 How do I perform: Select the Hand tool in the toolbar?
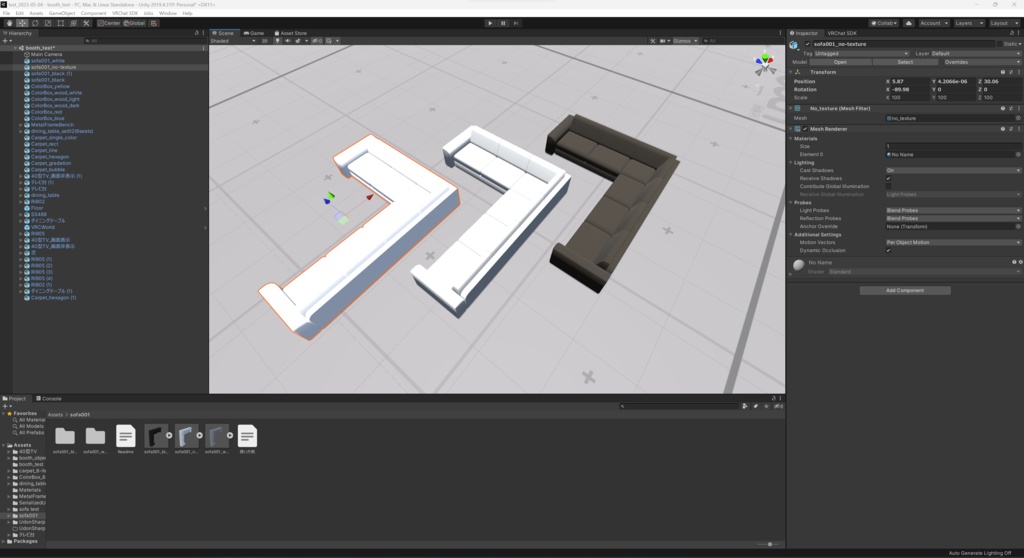pos(9,23)
